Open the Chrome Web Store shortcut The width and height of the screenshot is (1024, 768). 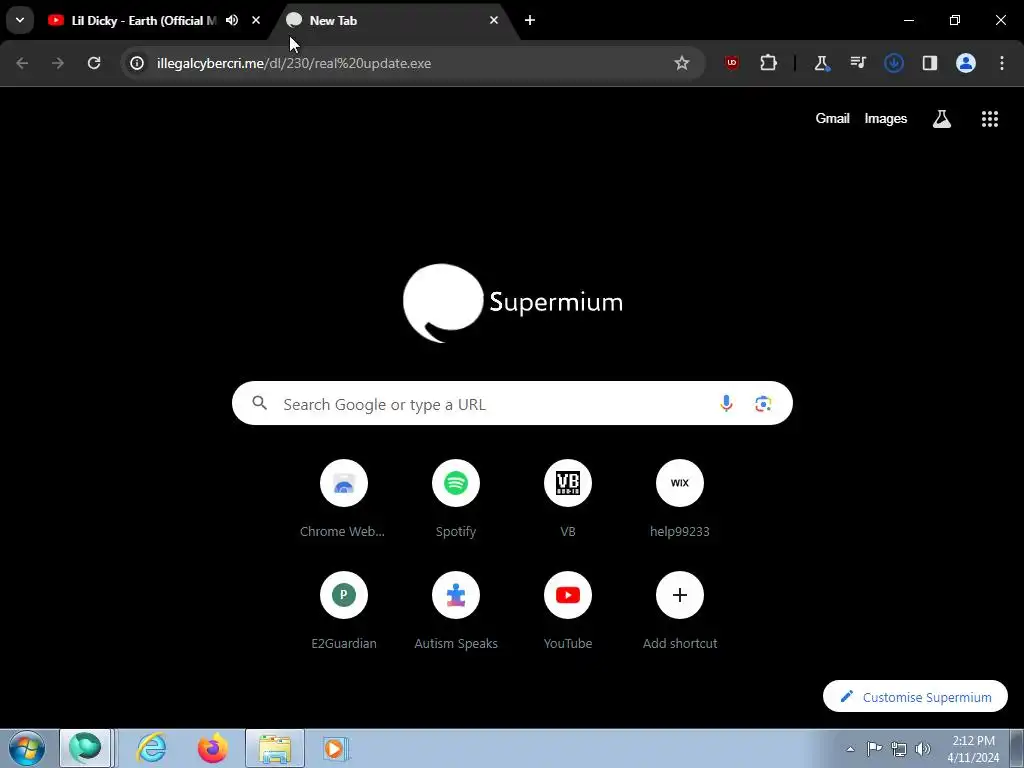tap(344, 500)
